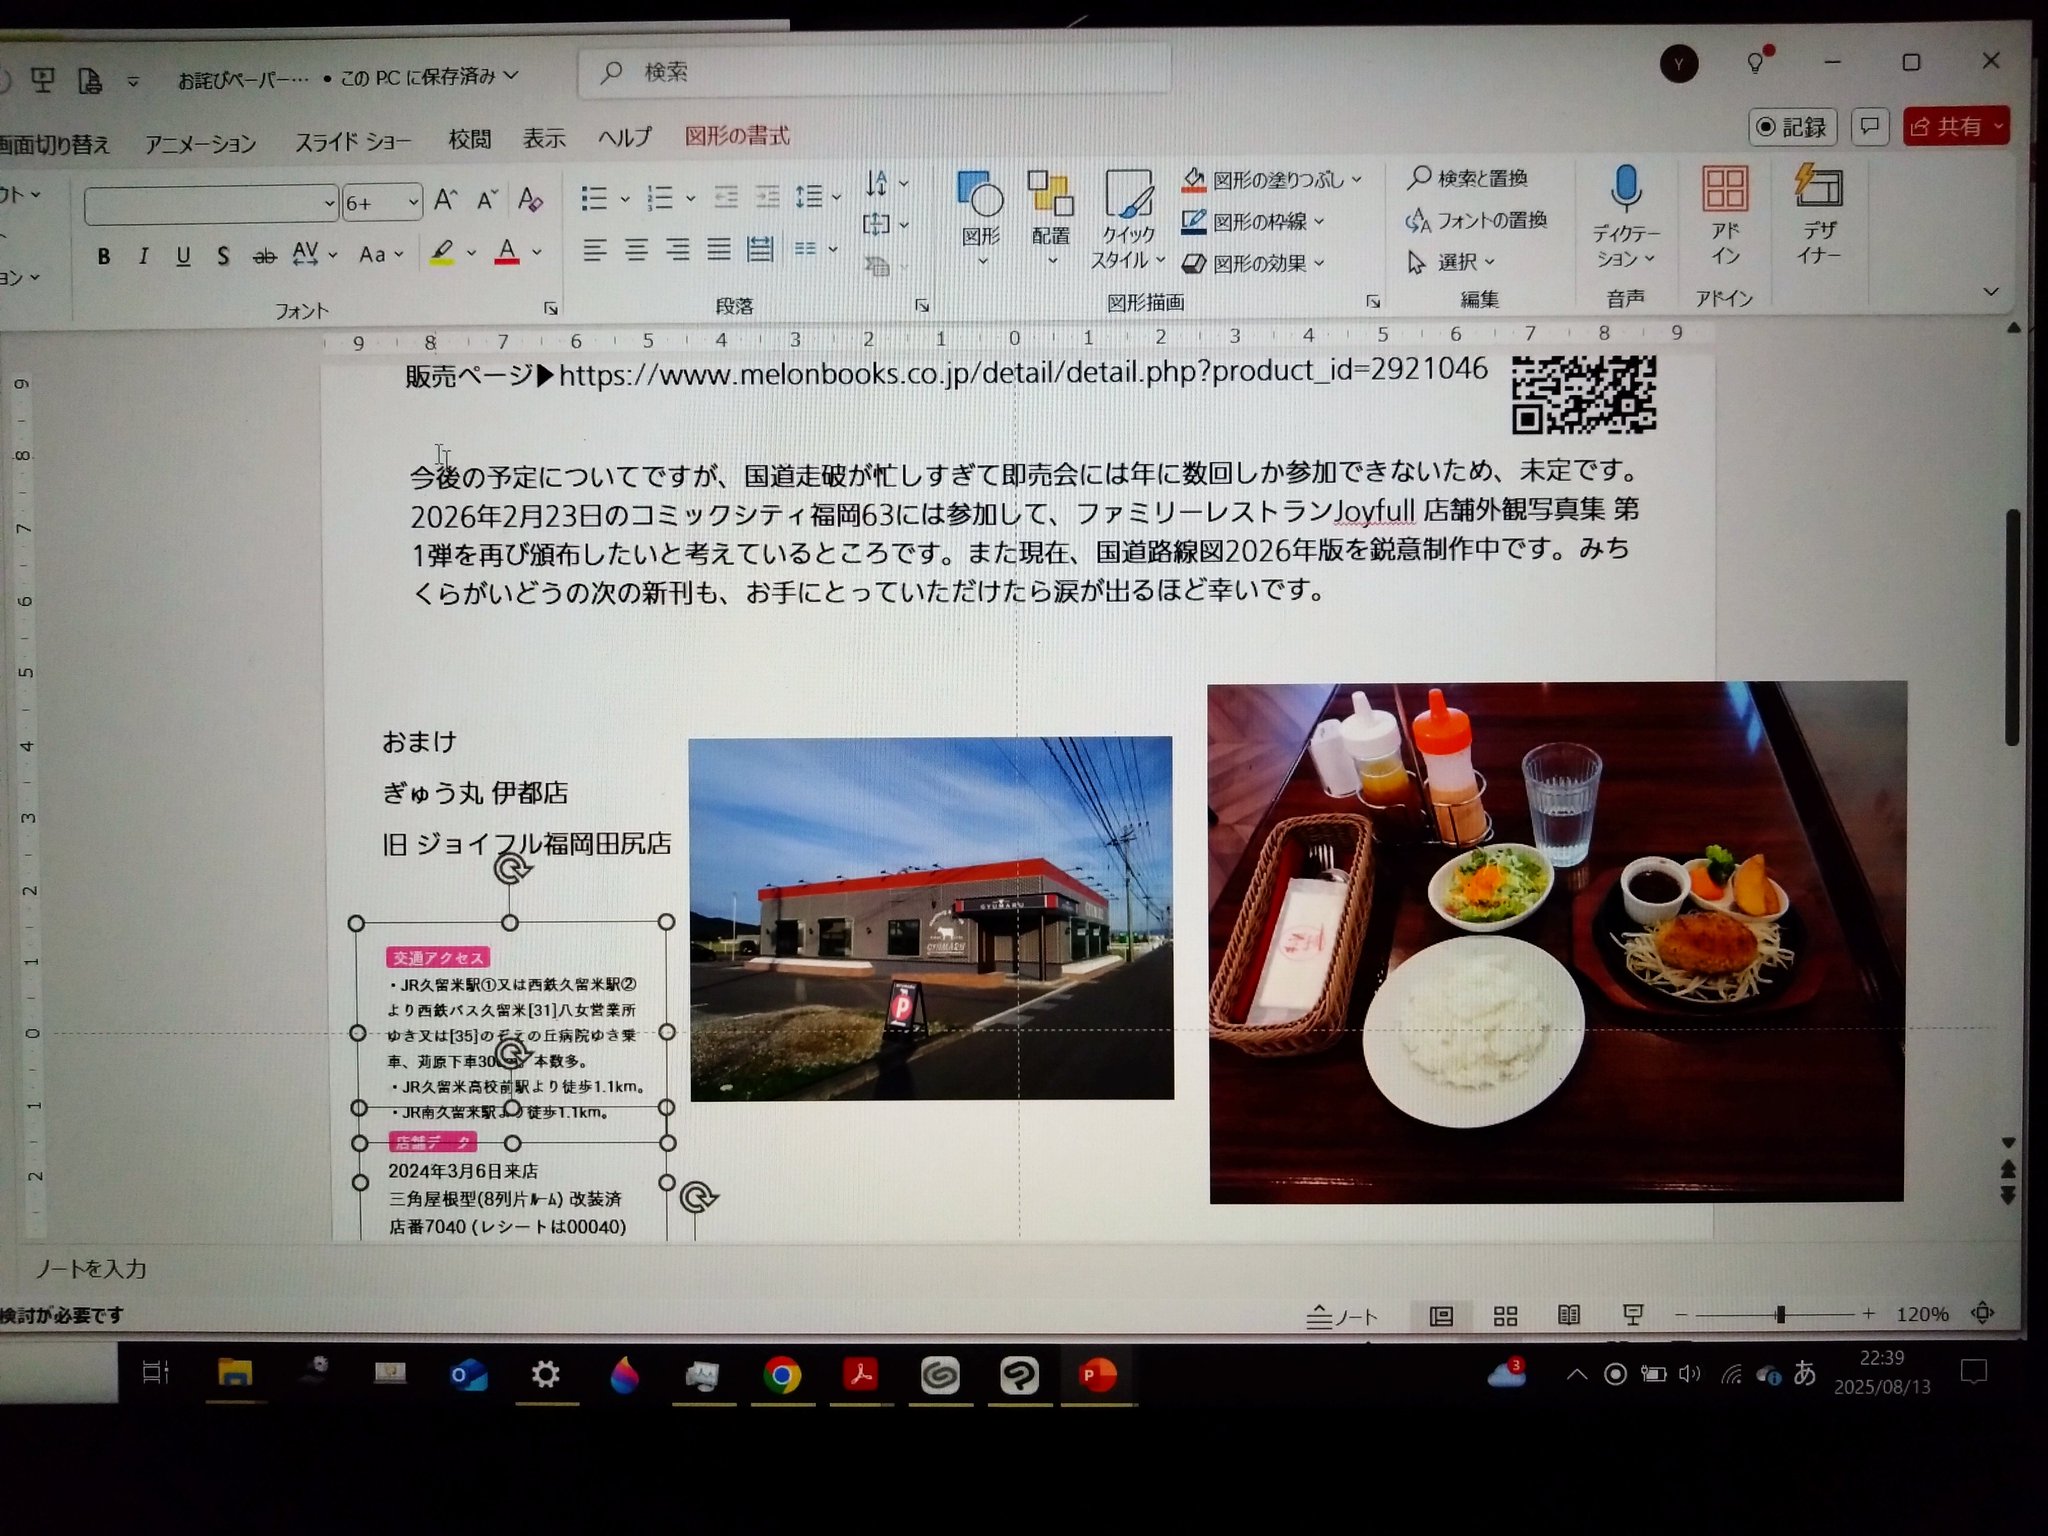
Task: Switch to slide sorter view in status bar
Action: click(1505, 1316)
